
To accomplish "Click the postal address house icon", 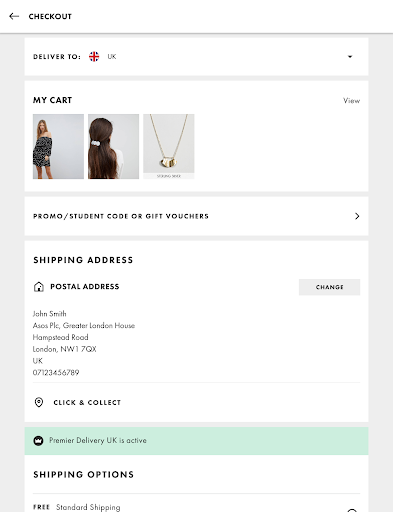I will coord(39,287).
